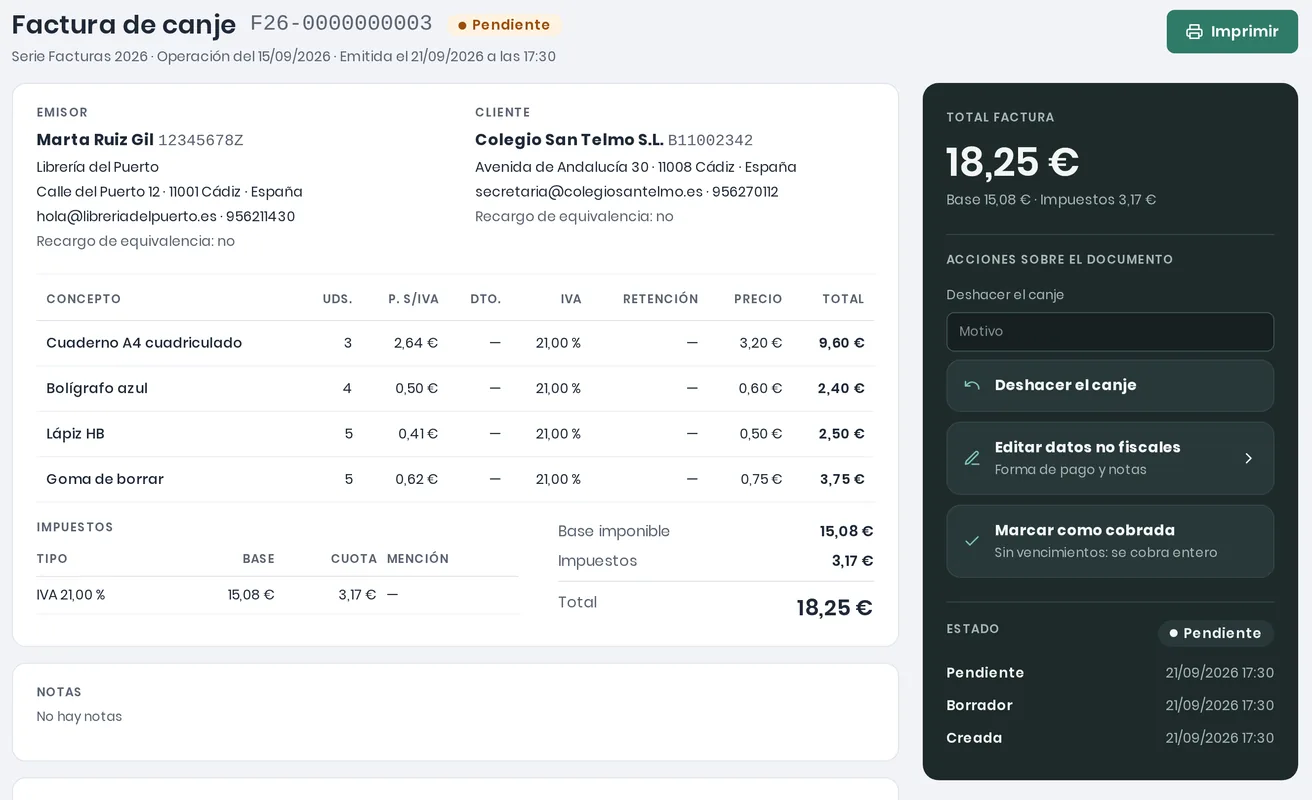Click the pencil icon in Editar datos no fiscales
The width and height of the screenshot is (1312, 800).
pos(972,458)
